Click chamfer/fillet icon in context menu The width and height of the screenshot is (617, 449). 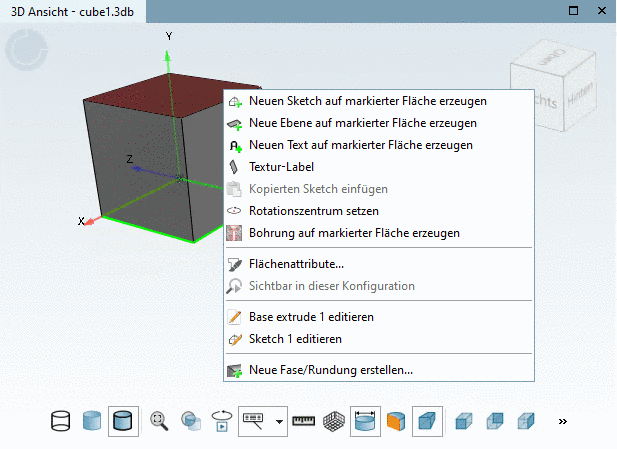click(235, 370)
